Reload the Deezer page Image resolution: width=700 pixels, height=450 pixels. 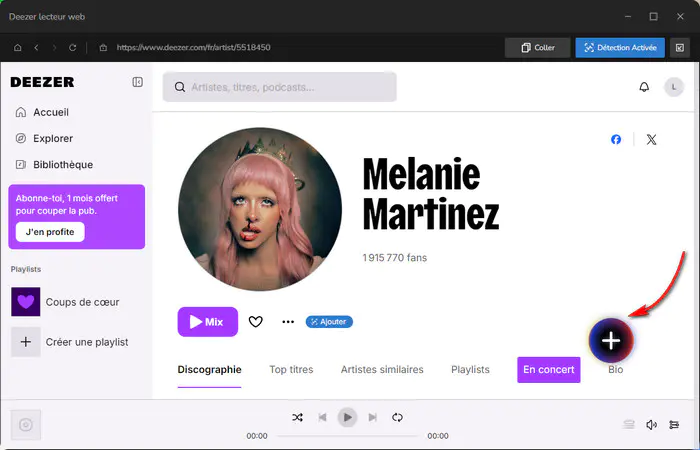[72, 47]
